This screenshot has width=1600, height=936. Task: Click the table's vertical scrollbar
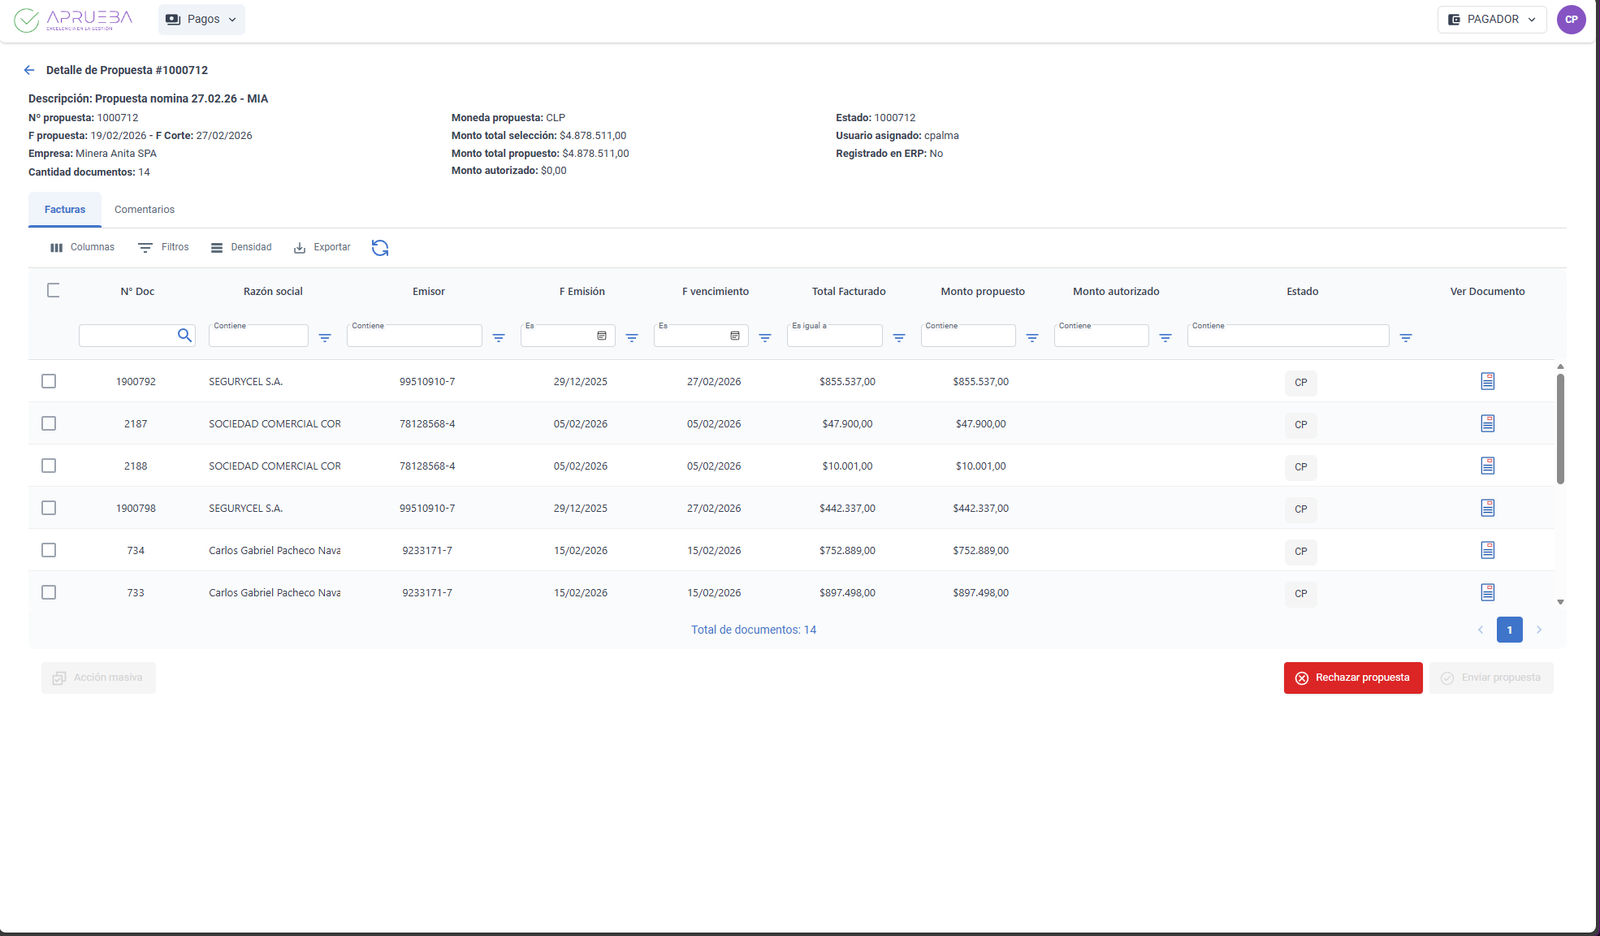point(1560,430)
